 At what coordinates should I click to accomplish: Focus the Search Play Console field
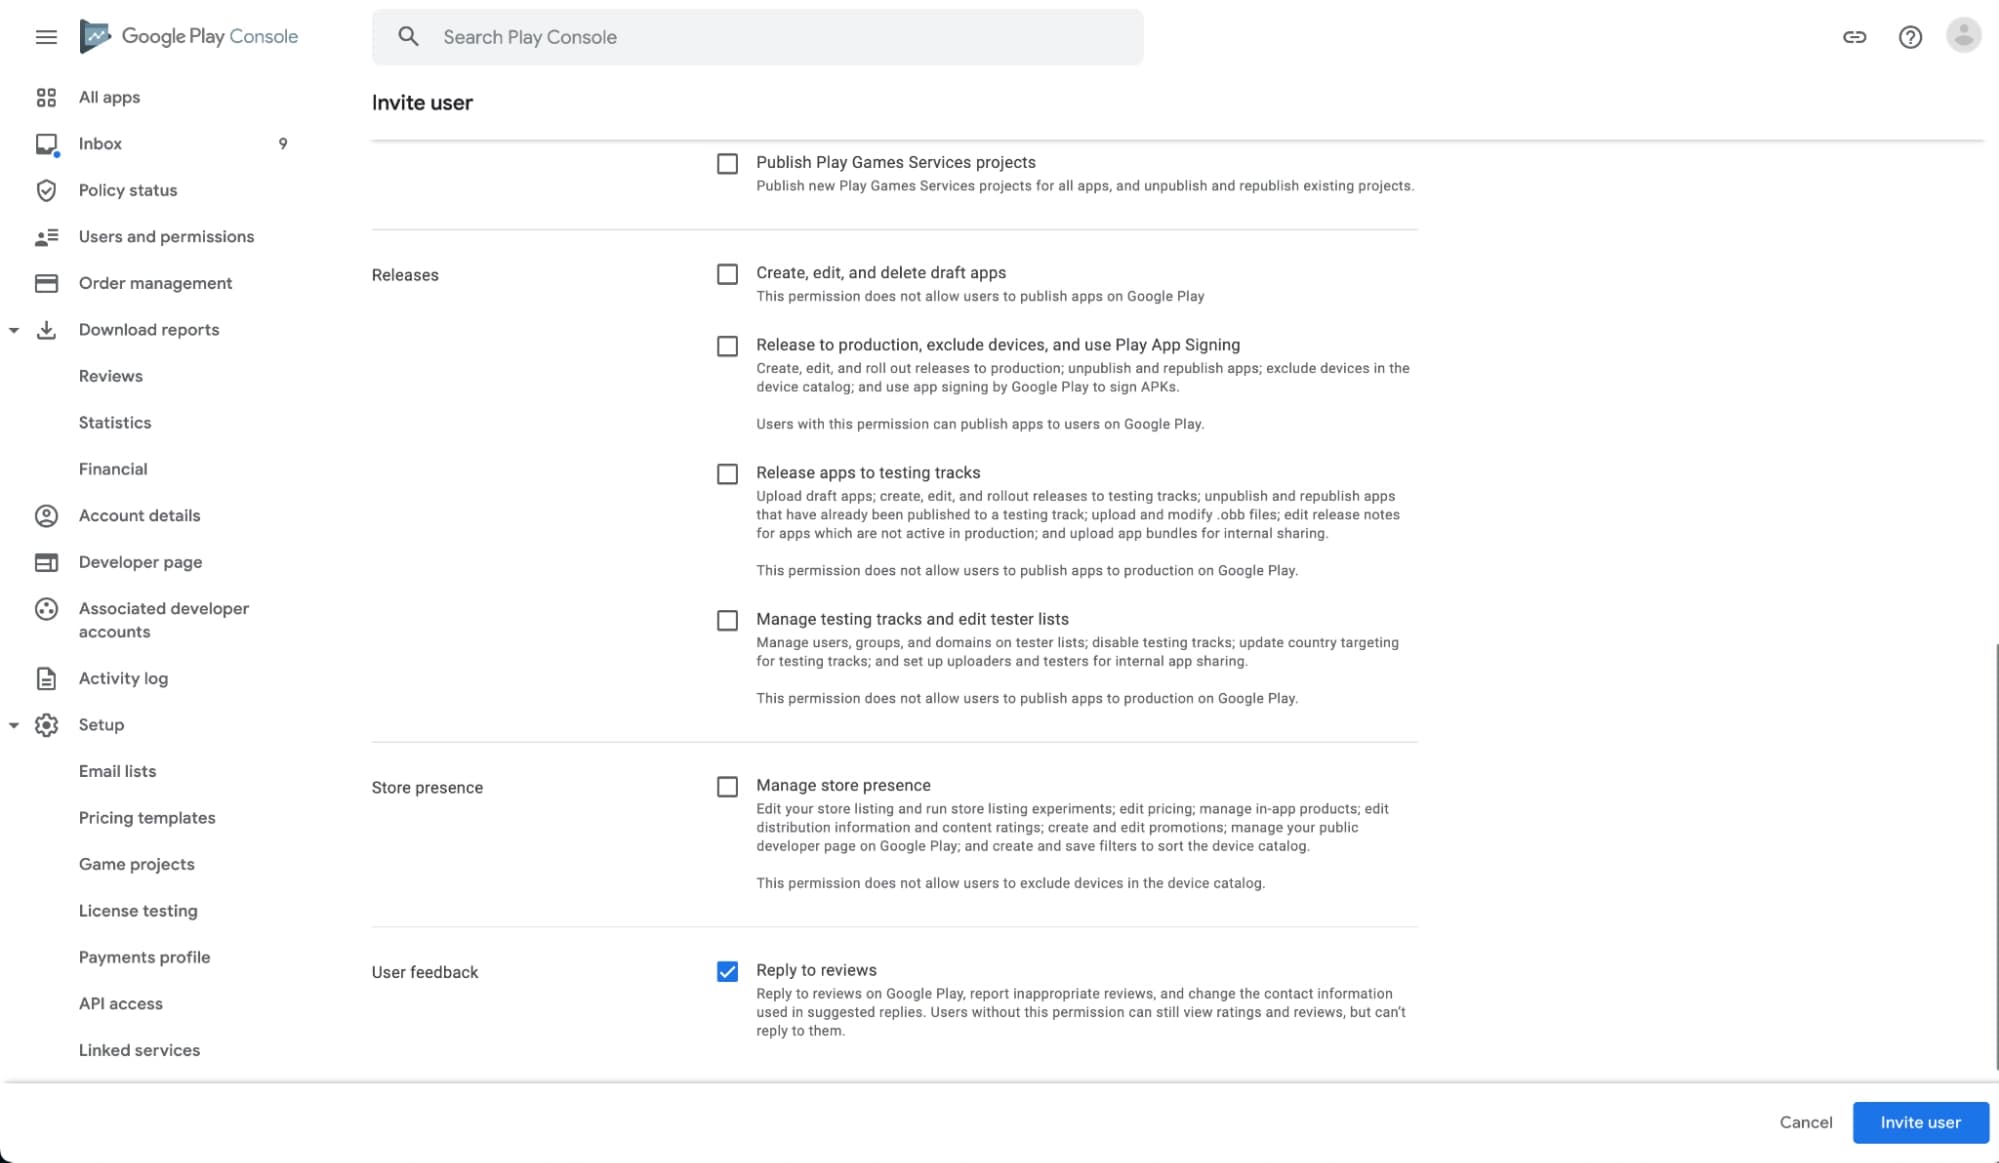tap(757, 37)
